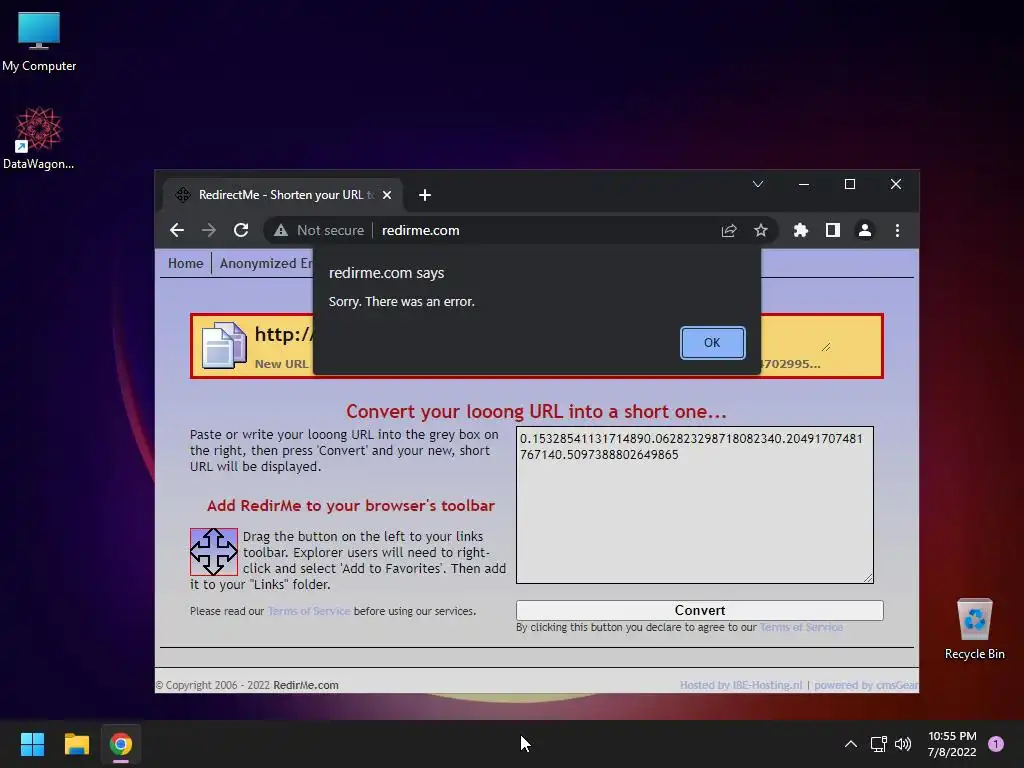
Task: Open the network tray icon
Action: tap(878, 744)
